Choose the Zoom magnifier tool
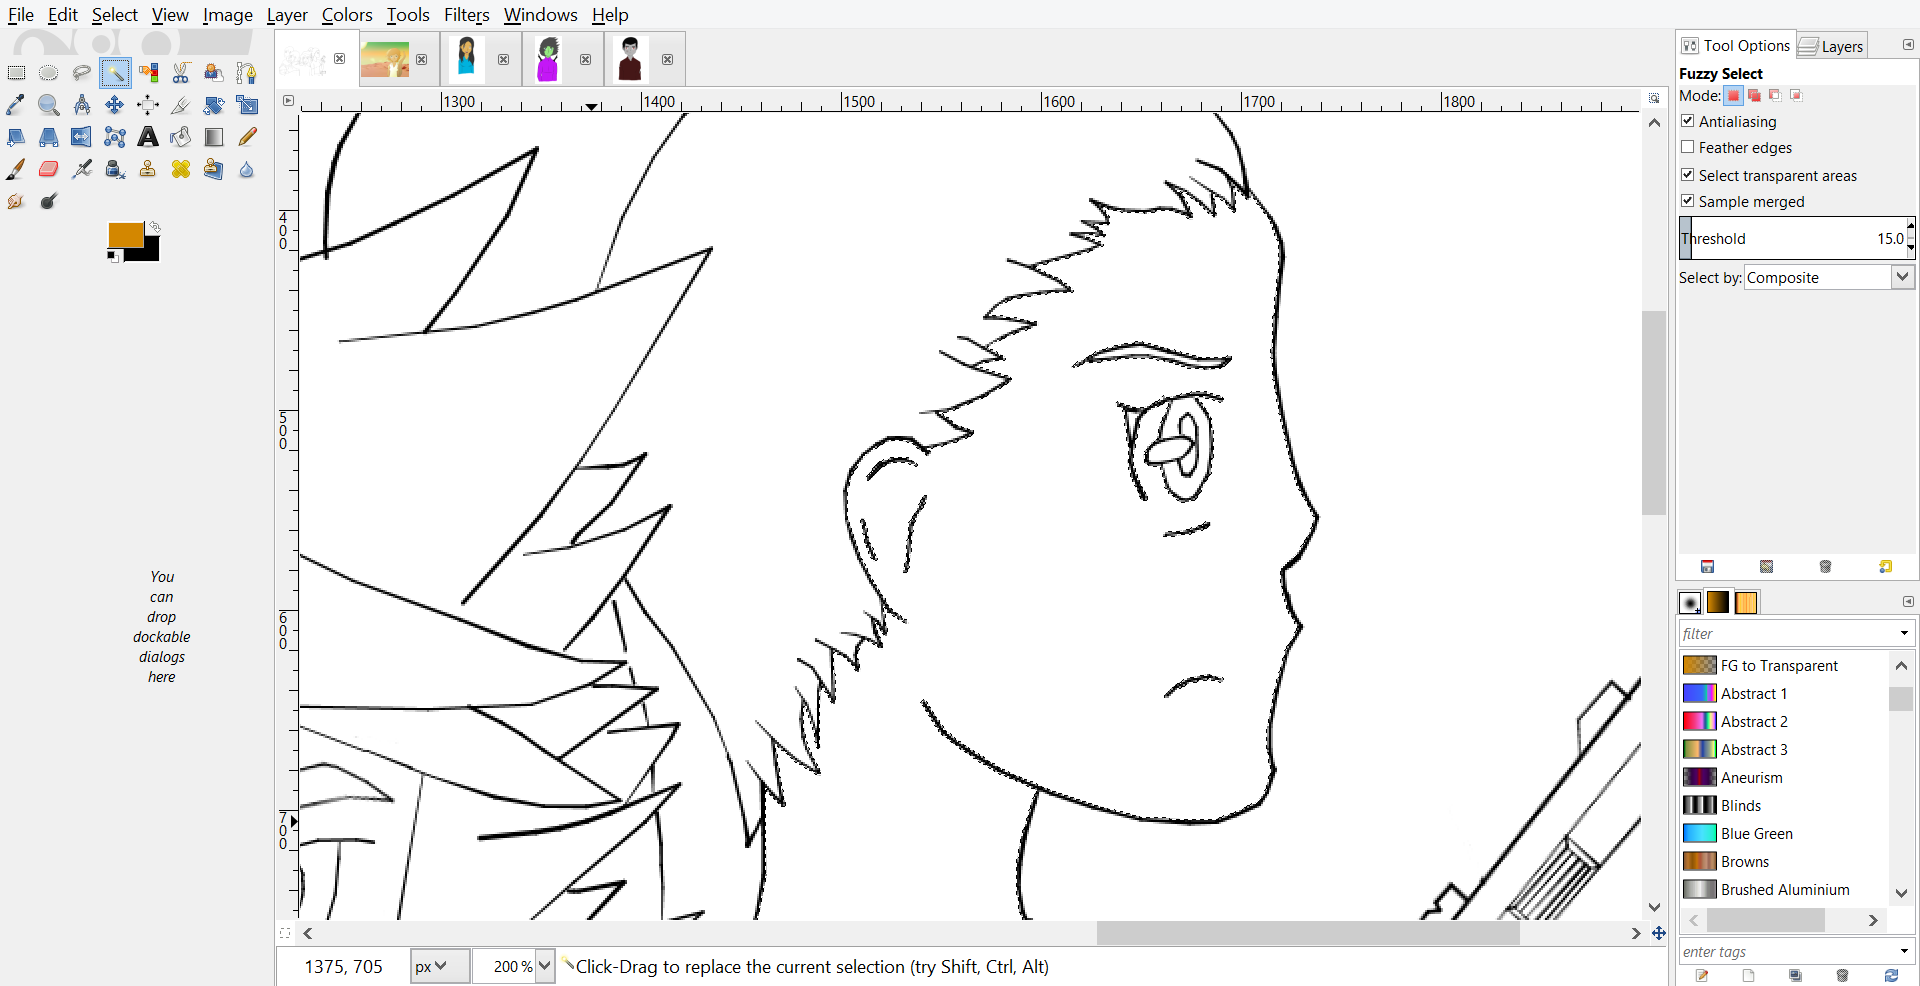 click(48, 105)
